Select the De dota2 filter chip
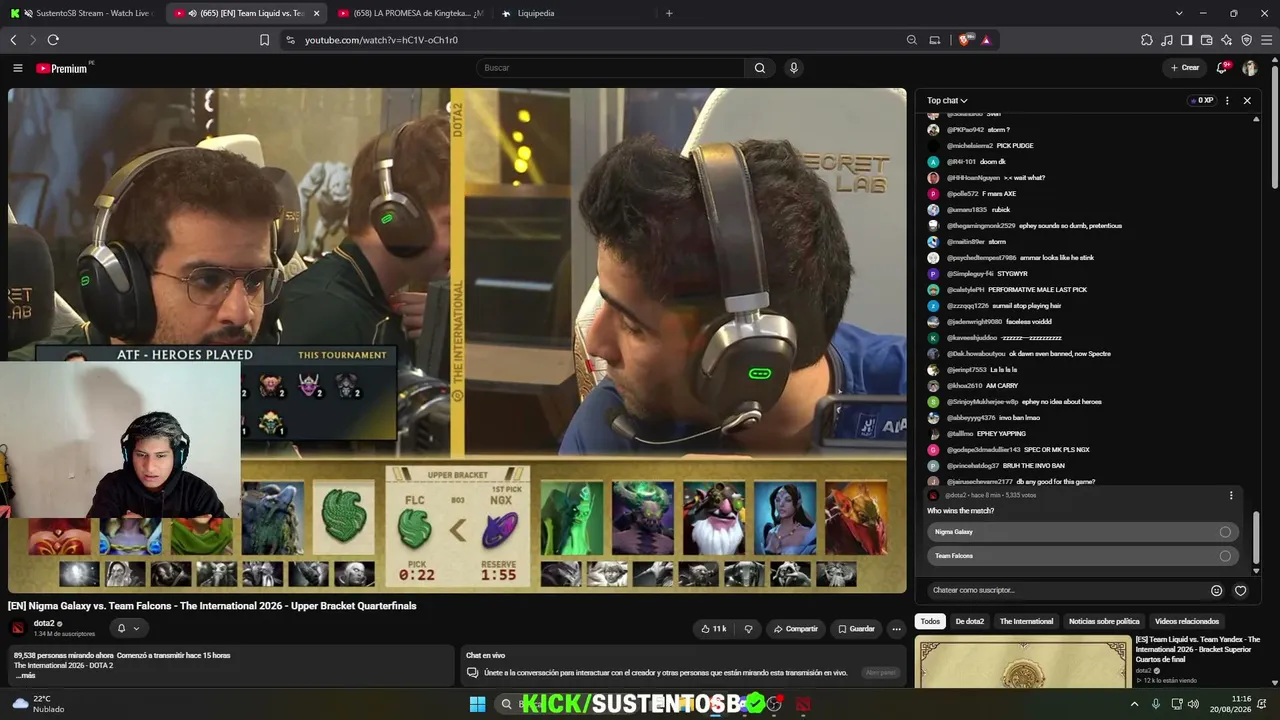The image size is (1280, 720). click(969, 621)
